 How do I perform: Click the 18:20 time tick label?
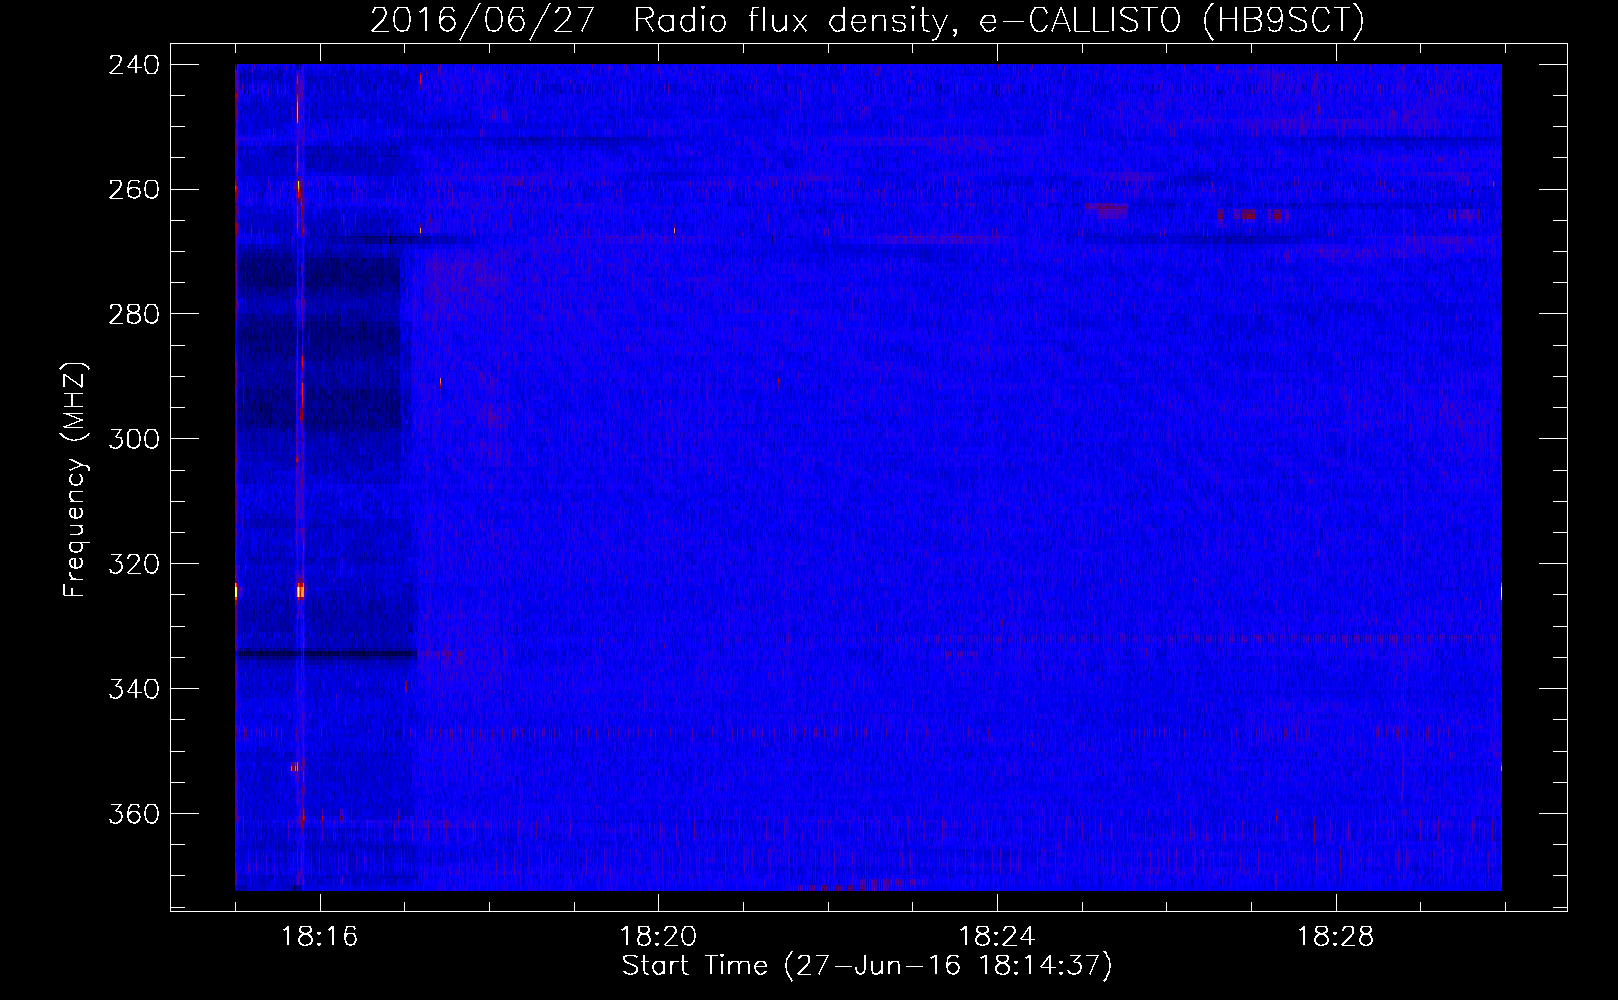(x=658, y=937)
